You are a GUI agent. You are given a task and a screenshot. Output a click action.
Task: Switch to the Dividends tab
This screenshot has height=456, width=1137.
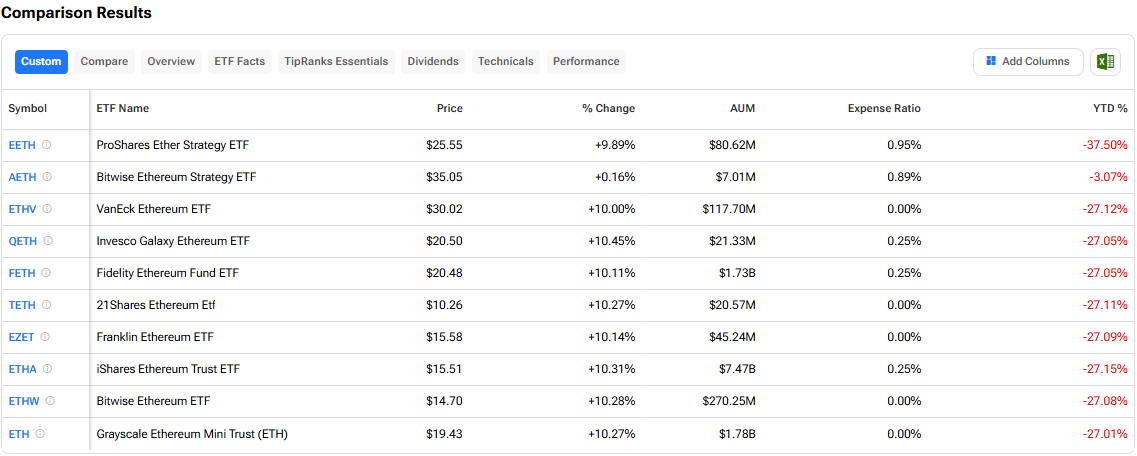coord(433,62)
